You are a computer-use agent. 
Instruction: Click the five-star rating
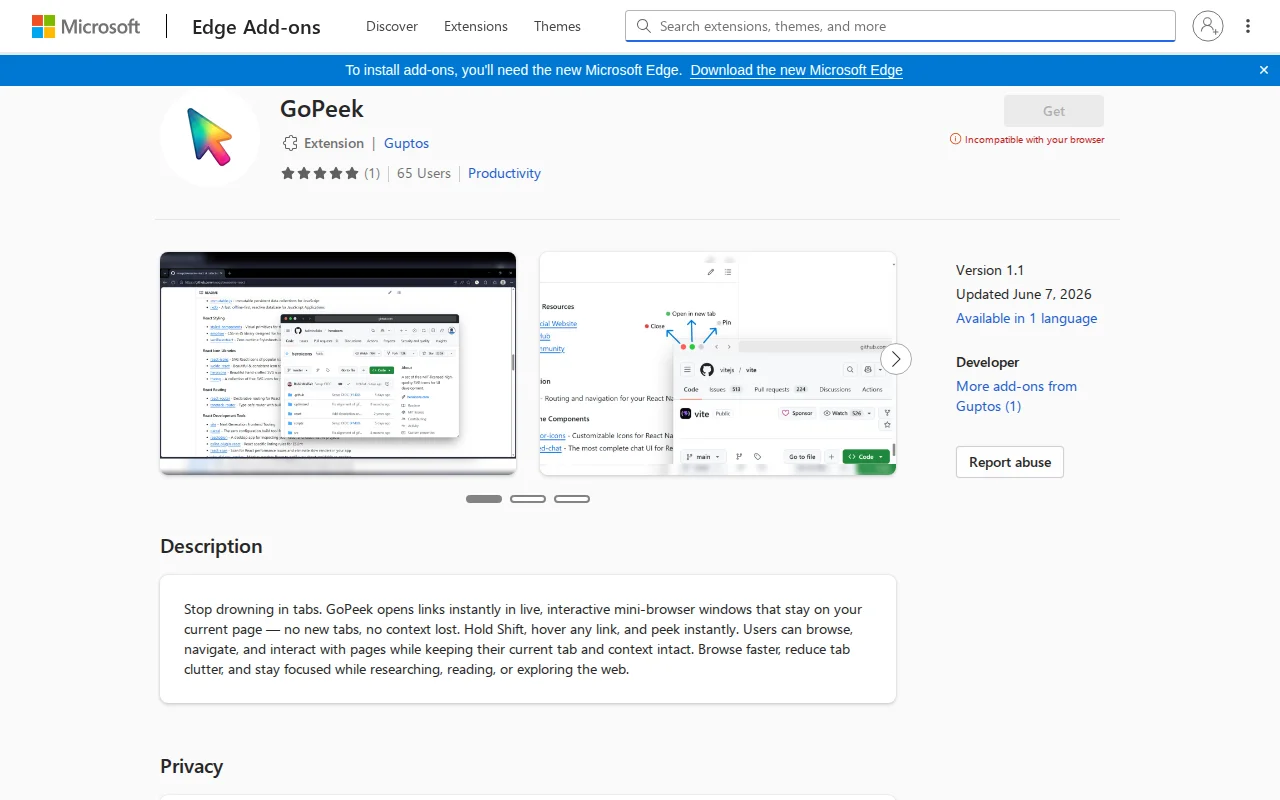tap(320, 173)
